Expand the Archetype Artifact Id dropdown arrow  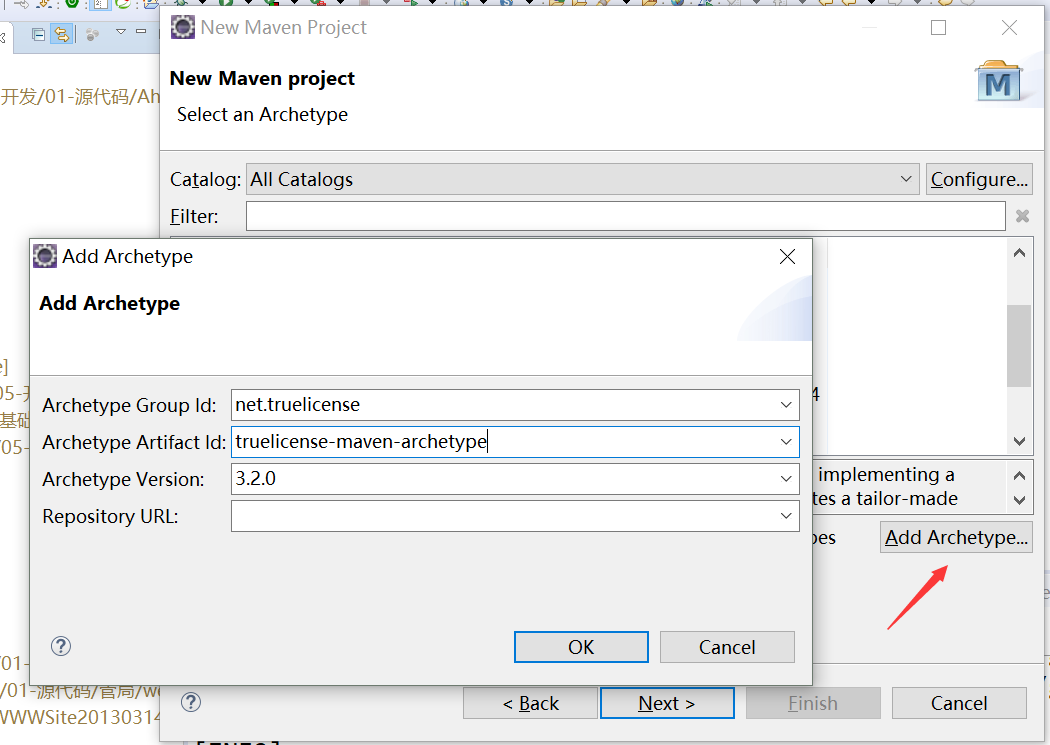point(786,442)
